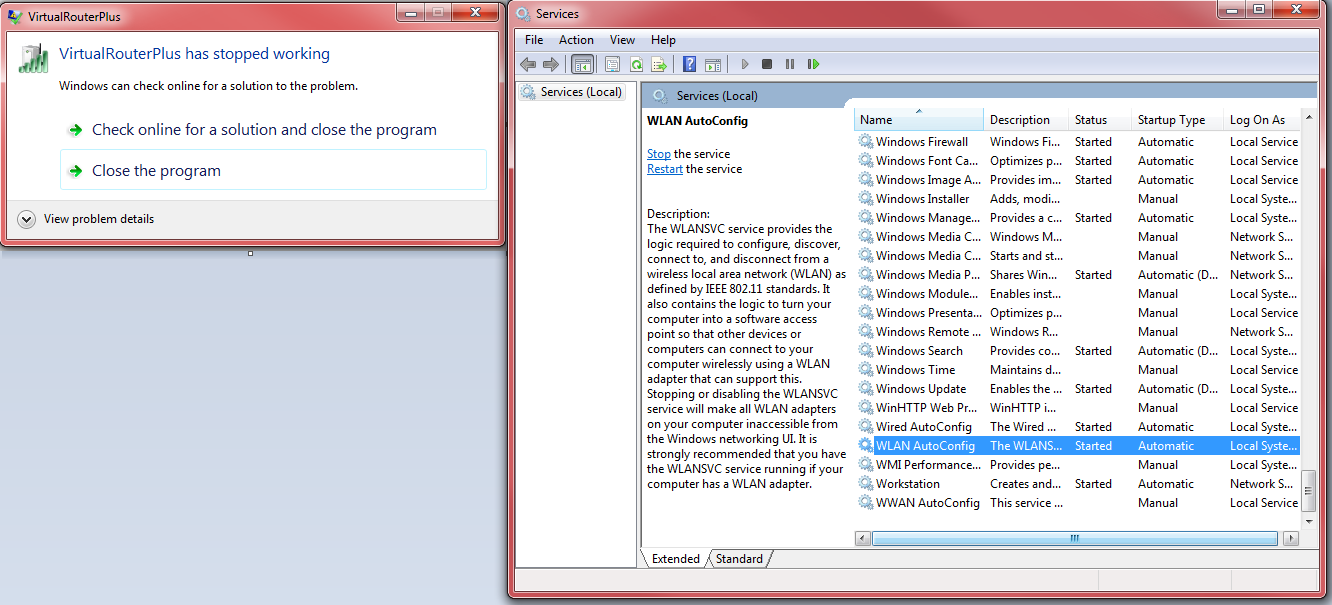
Task: Click the Export List toolbar icon
Action: [x=659, y=64]
